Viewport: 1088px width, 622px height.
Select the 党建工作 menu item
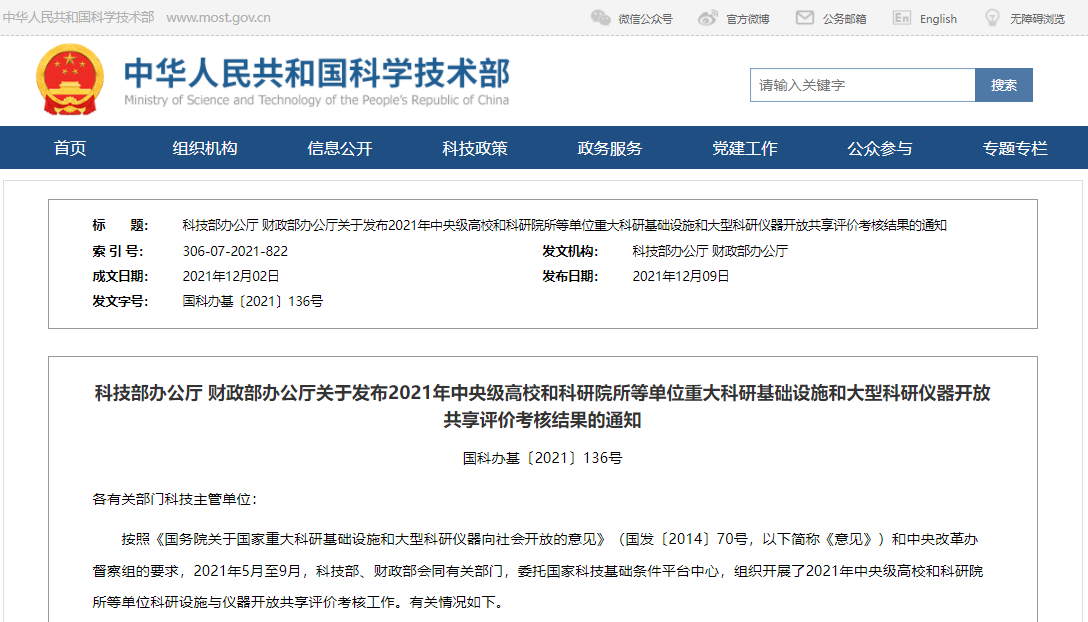745,148
